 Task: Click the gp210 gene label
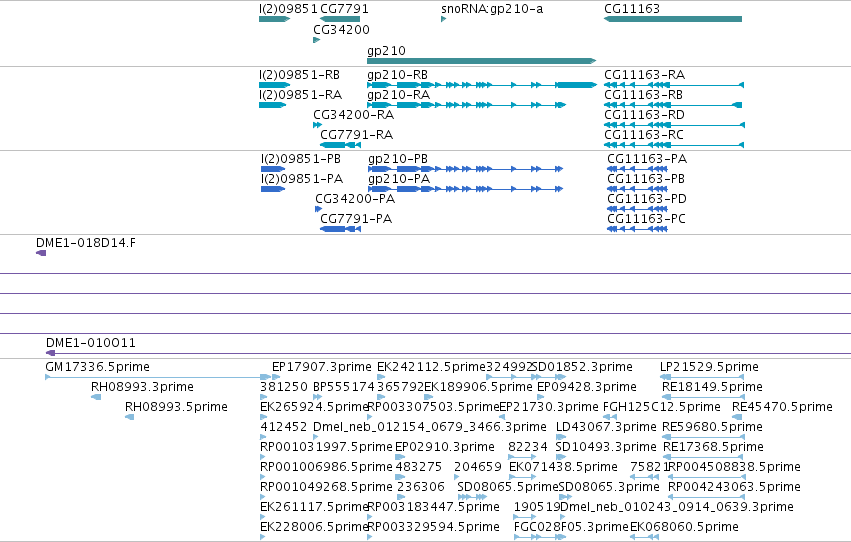(386, 50)
